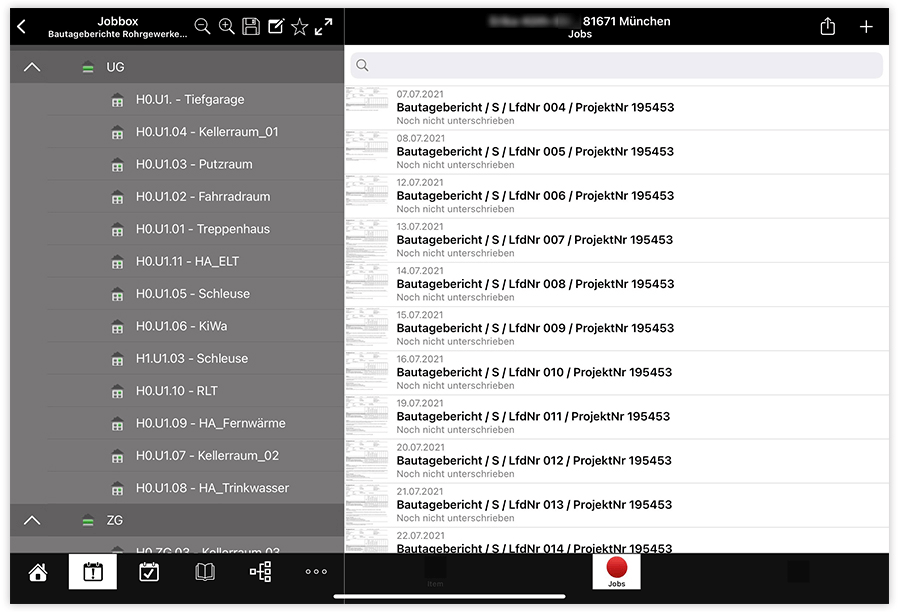Screen dimensions: 900x612
Task: Open the three-dot more options menu
Action: pyautogui.click(x=316, y=572)
